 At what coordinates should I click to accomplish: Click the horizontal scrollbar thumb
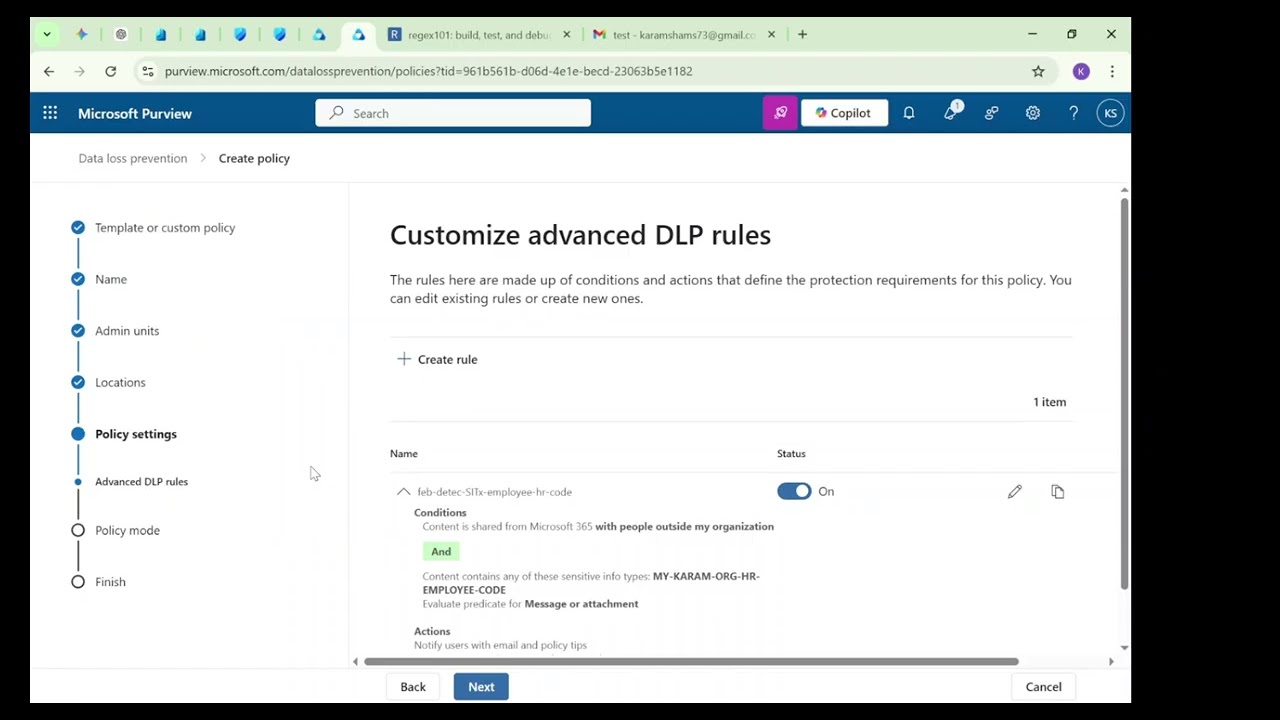click(x=691, y=661)
